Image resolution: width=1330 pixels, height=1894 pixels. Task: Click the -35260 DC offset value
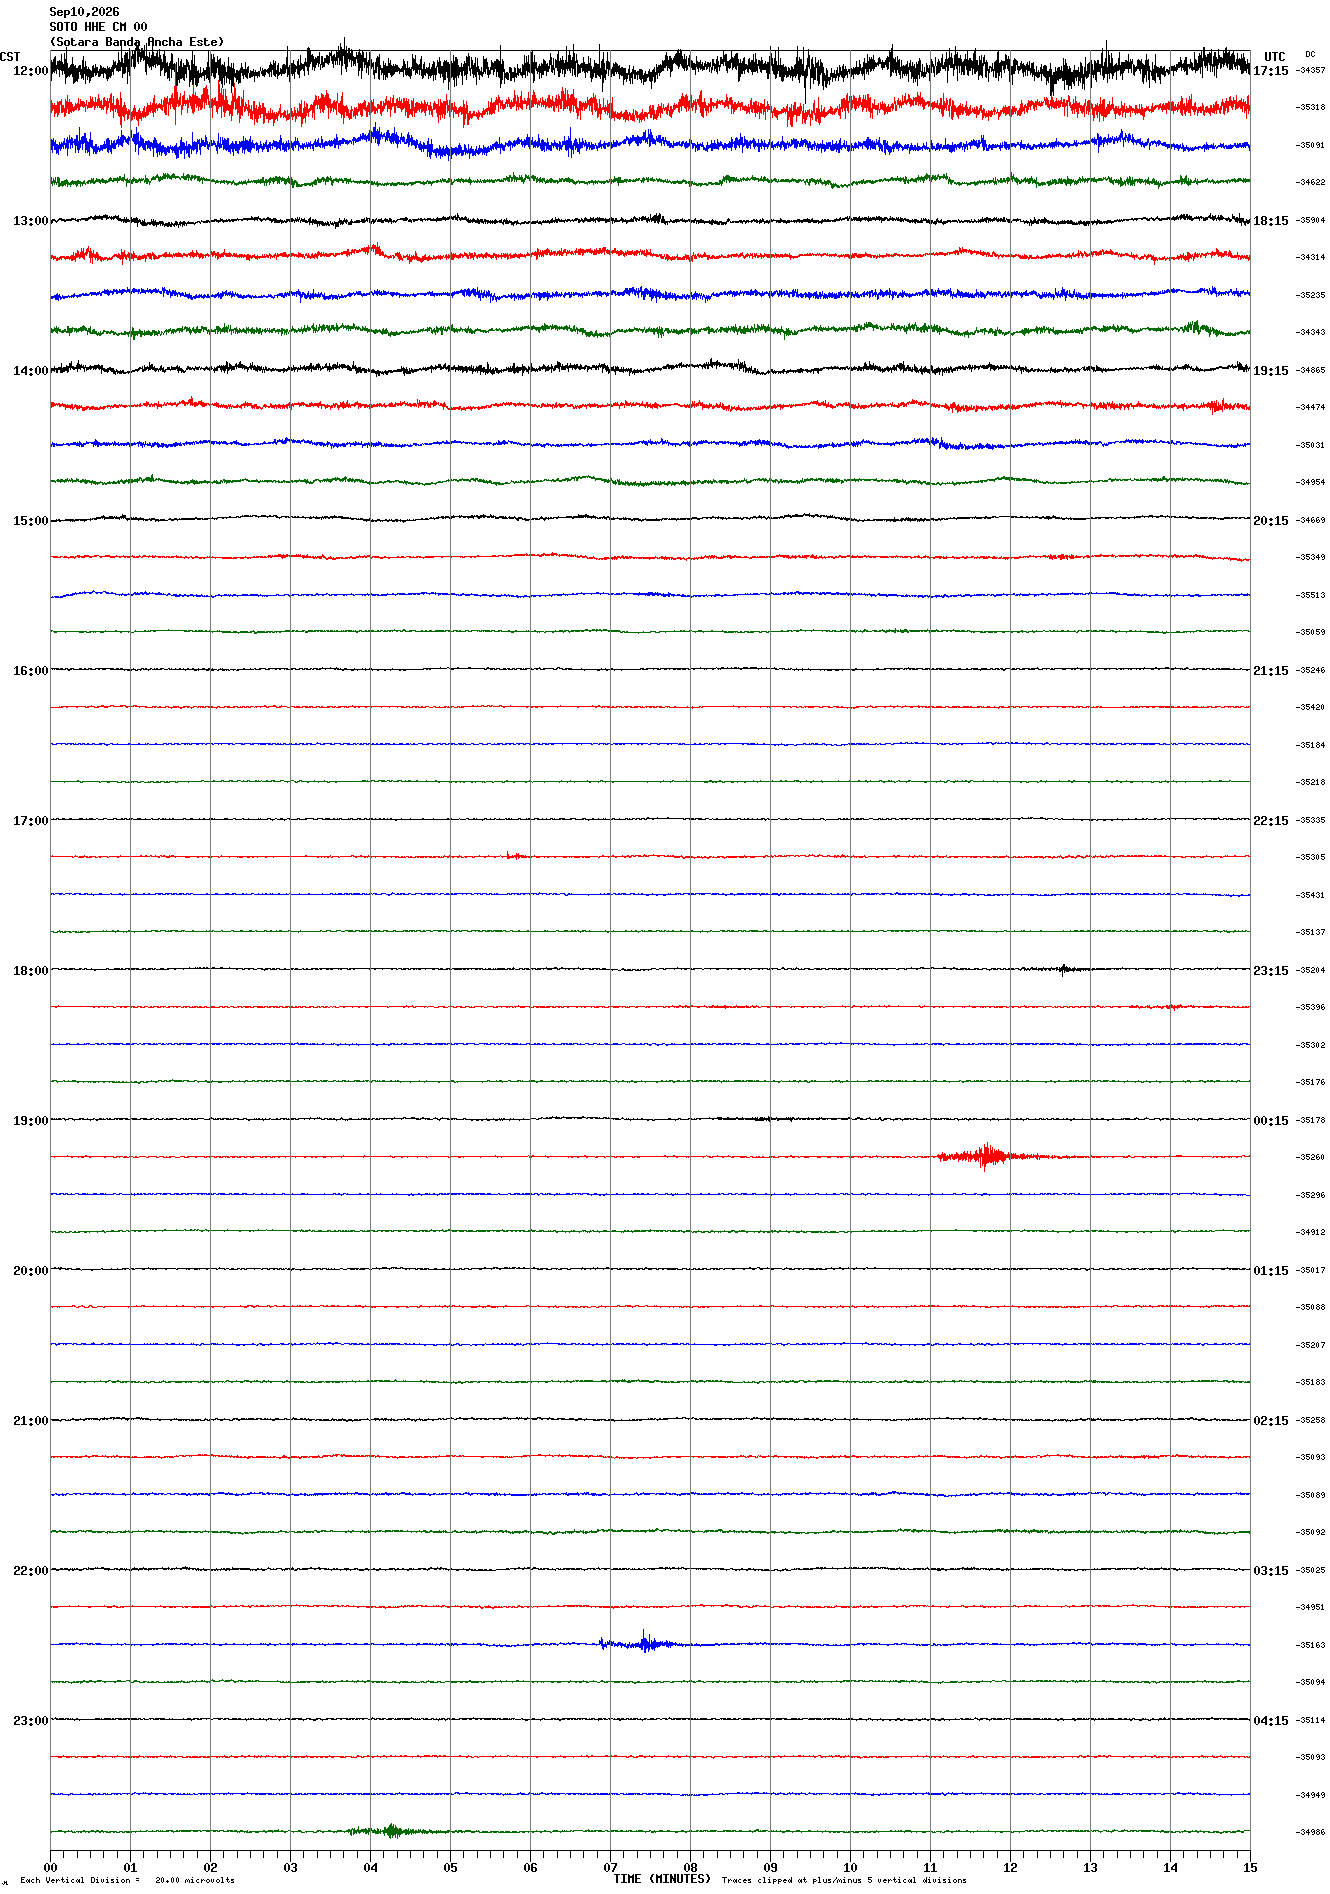coord(1311,1157)
